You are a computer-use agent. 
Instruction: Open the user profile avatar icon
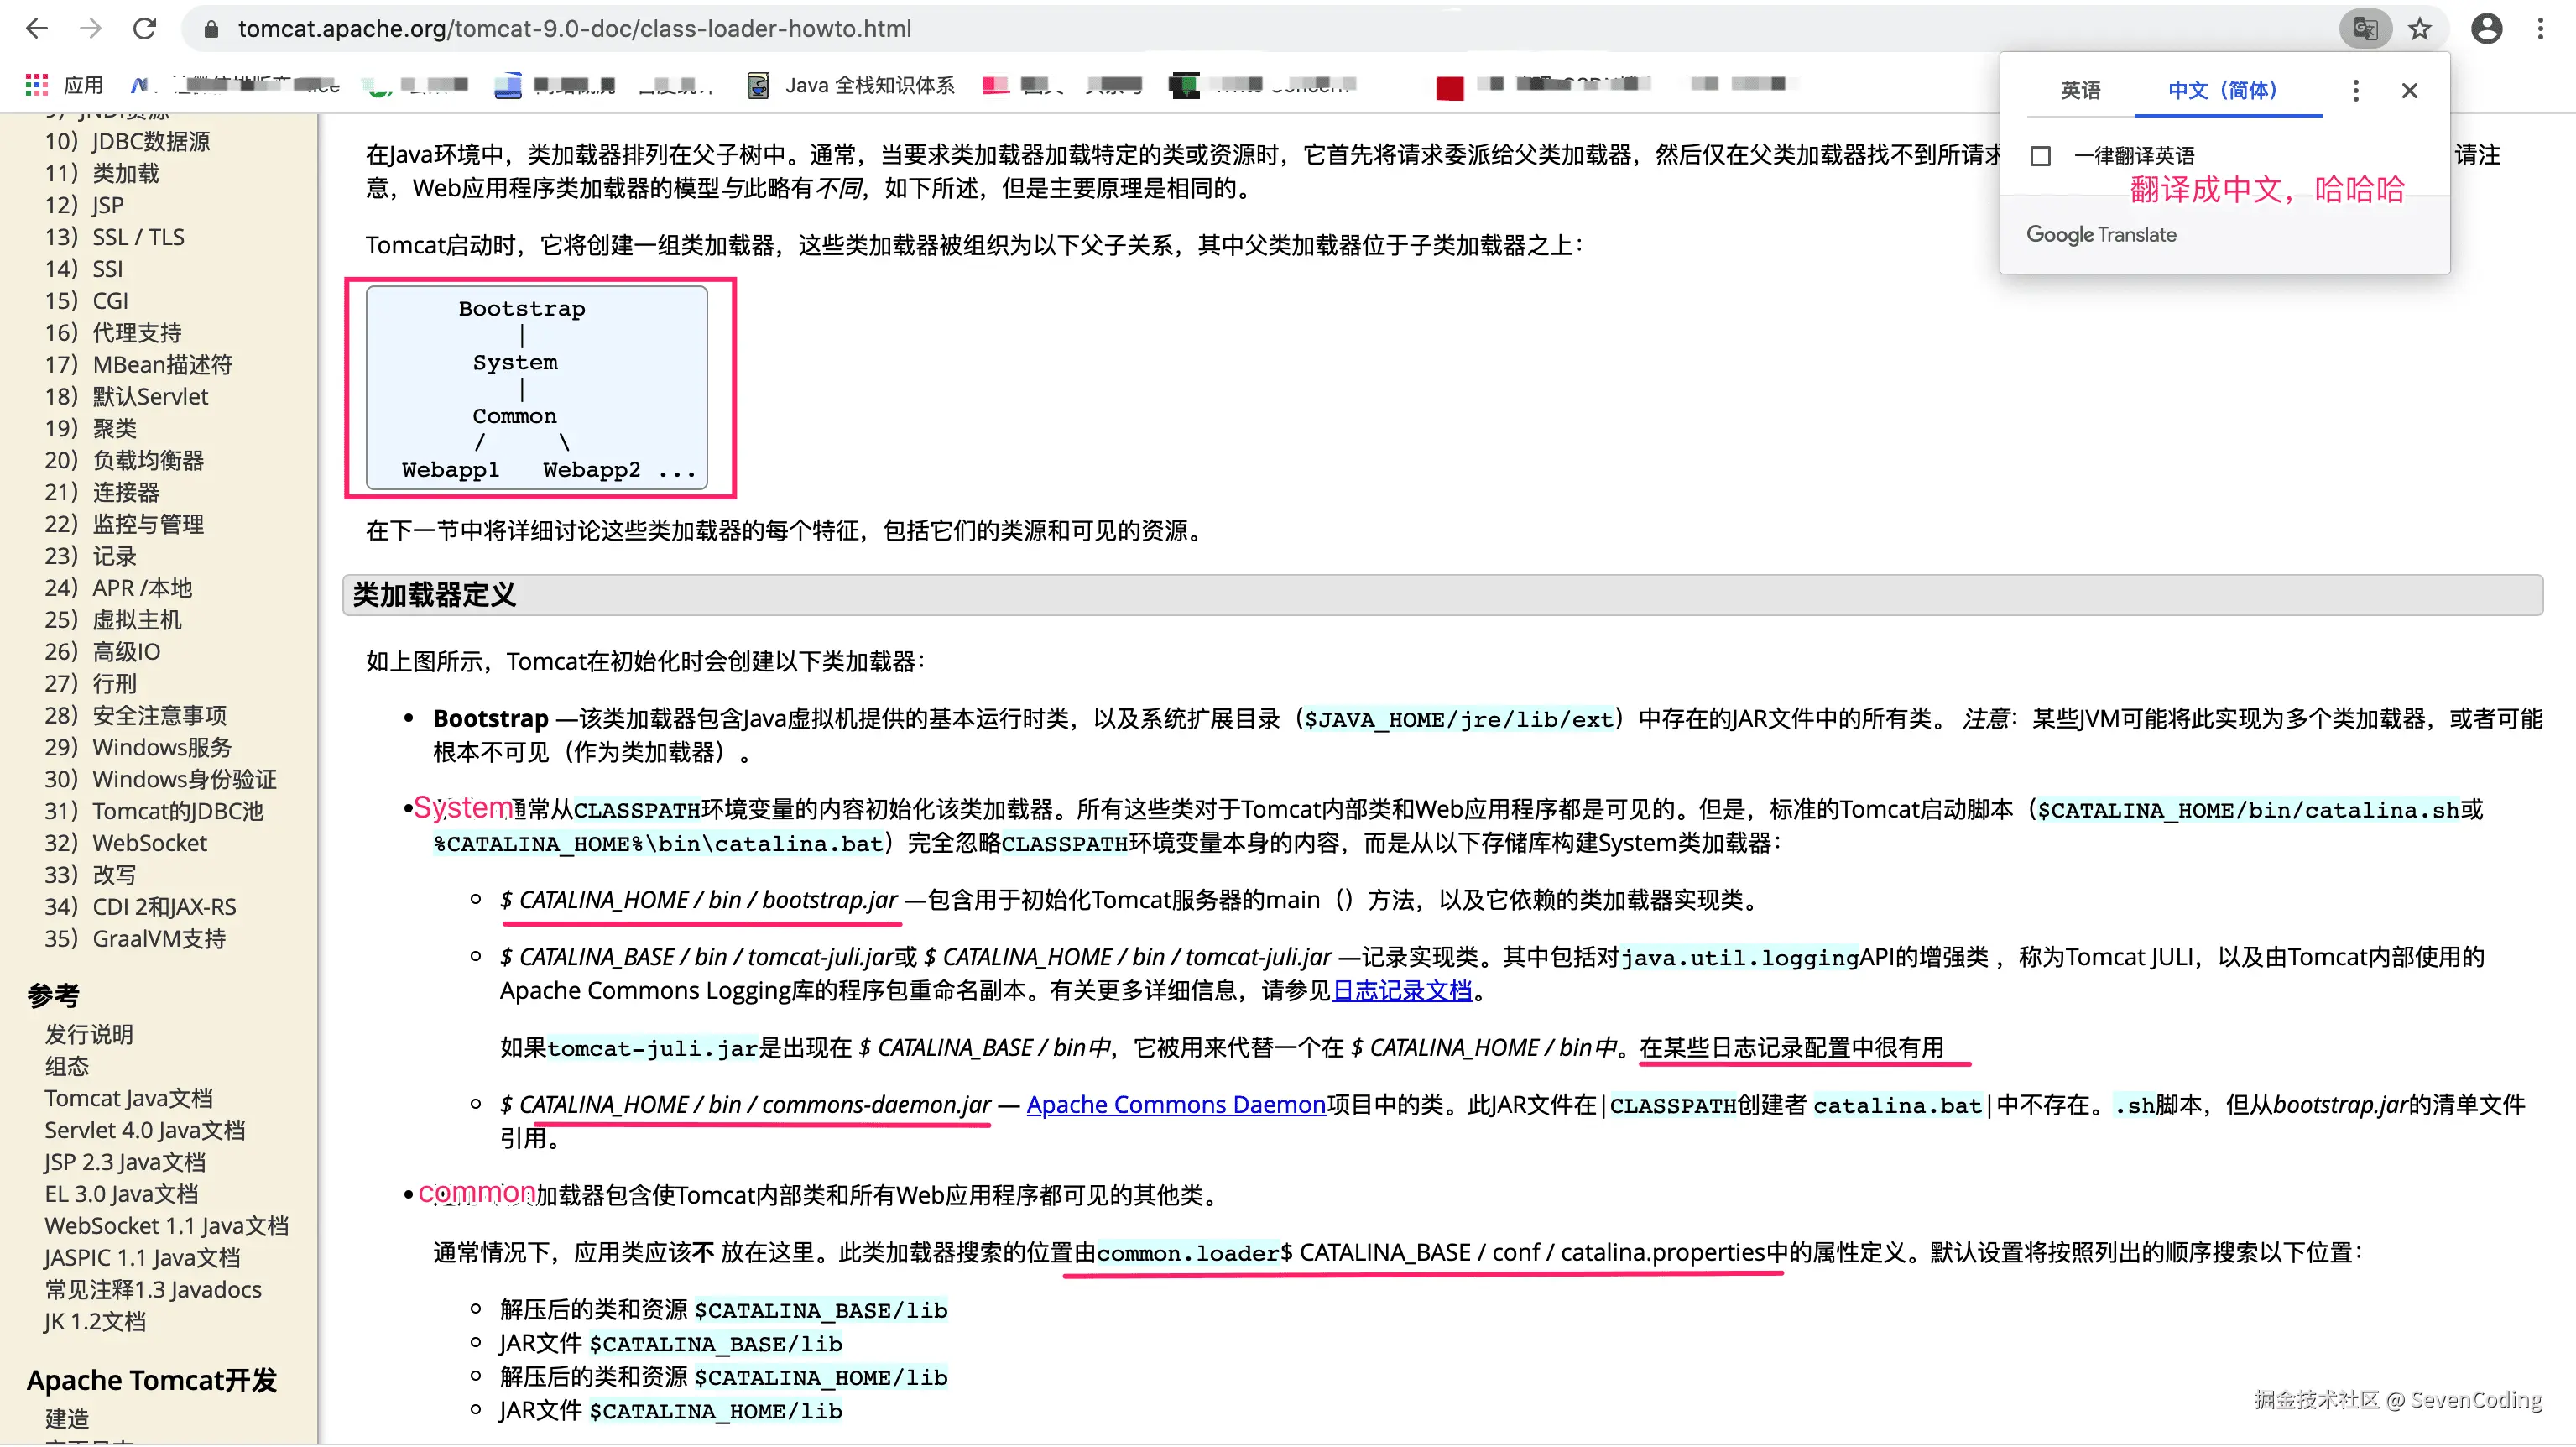[x=2486, y=28]
